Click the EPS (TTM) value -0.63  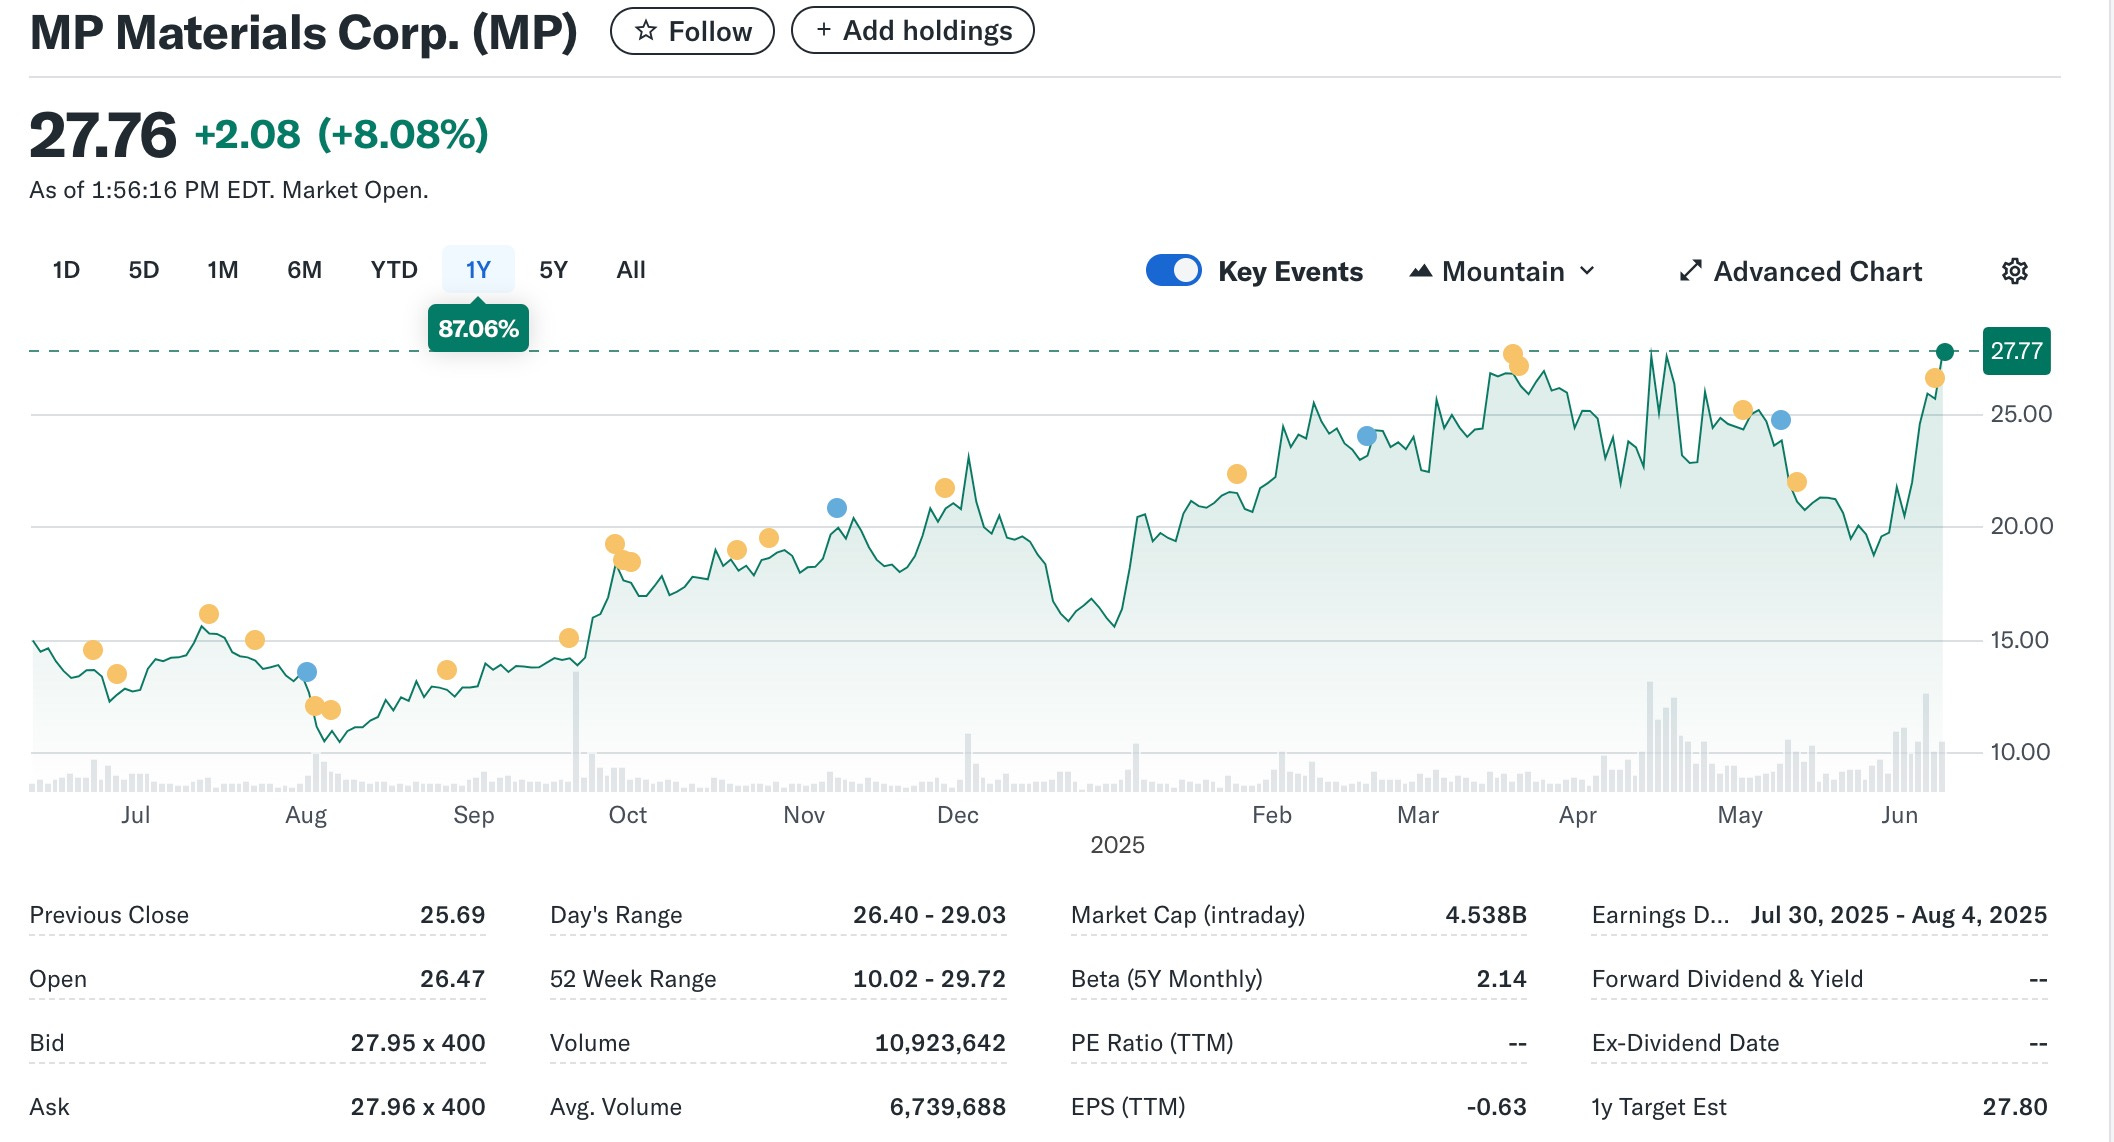(x=1496, y=1107)
